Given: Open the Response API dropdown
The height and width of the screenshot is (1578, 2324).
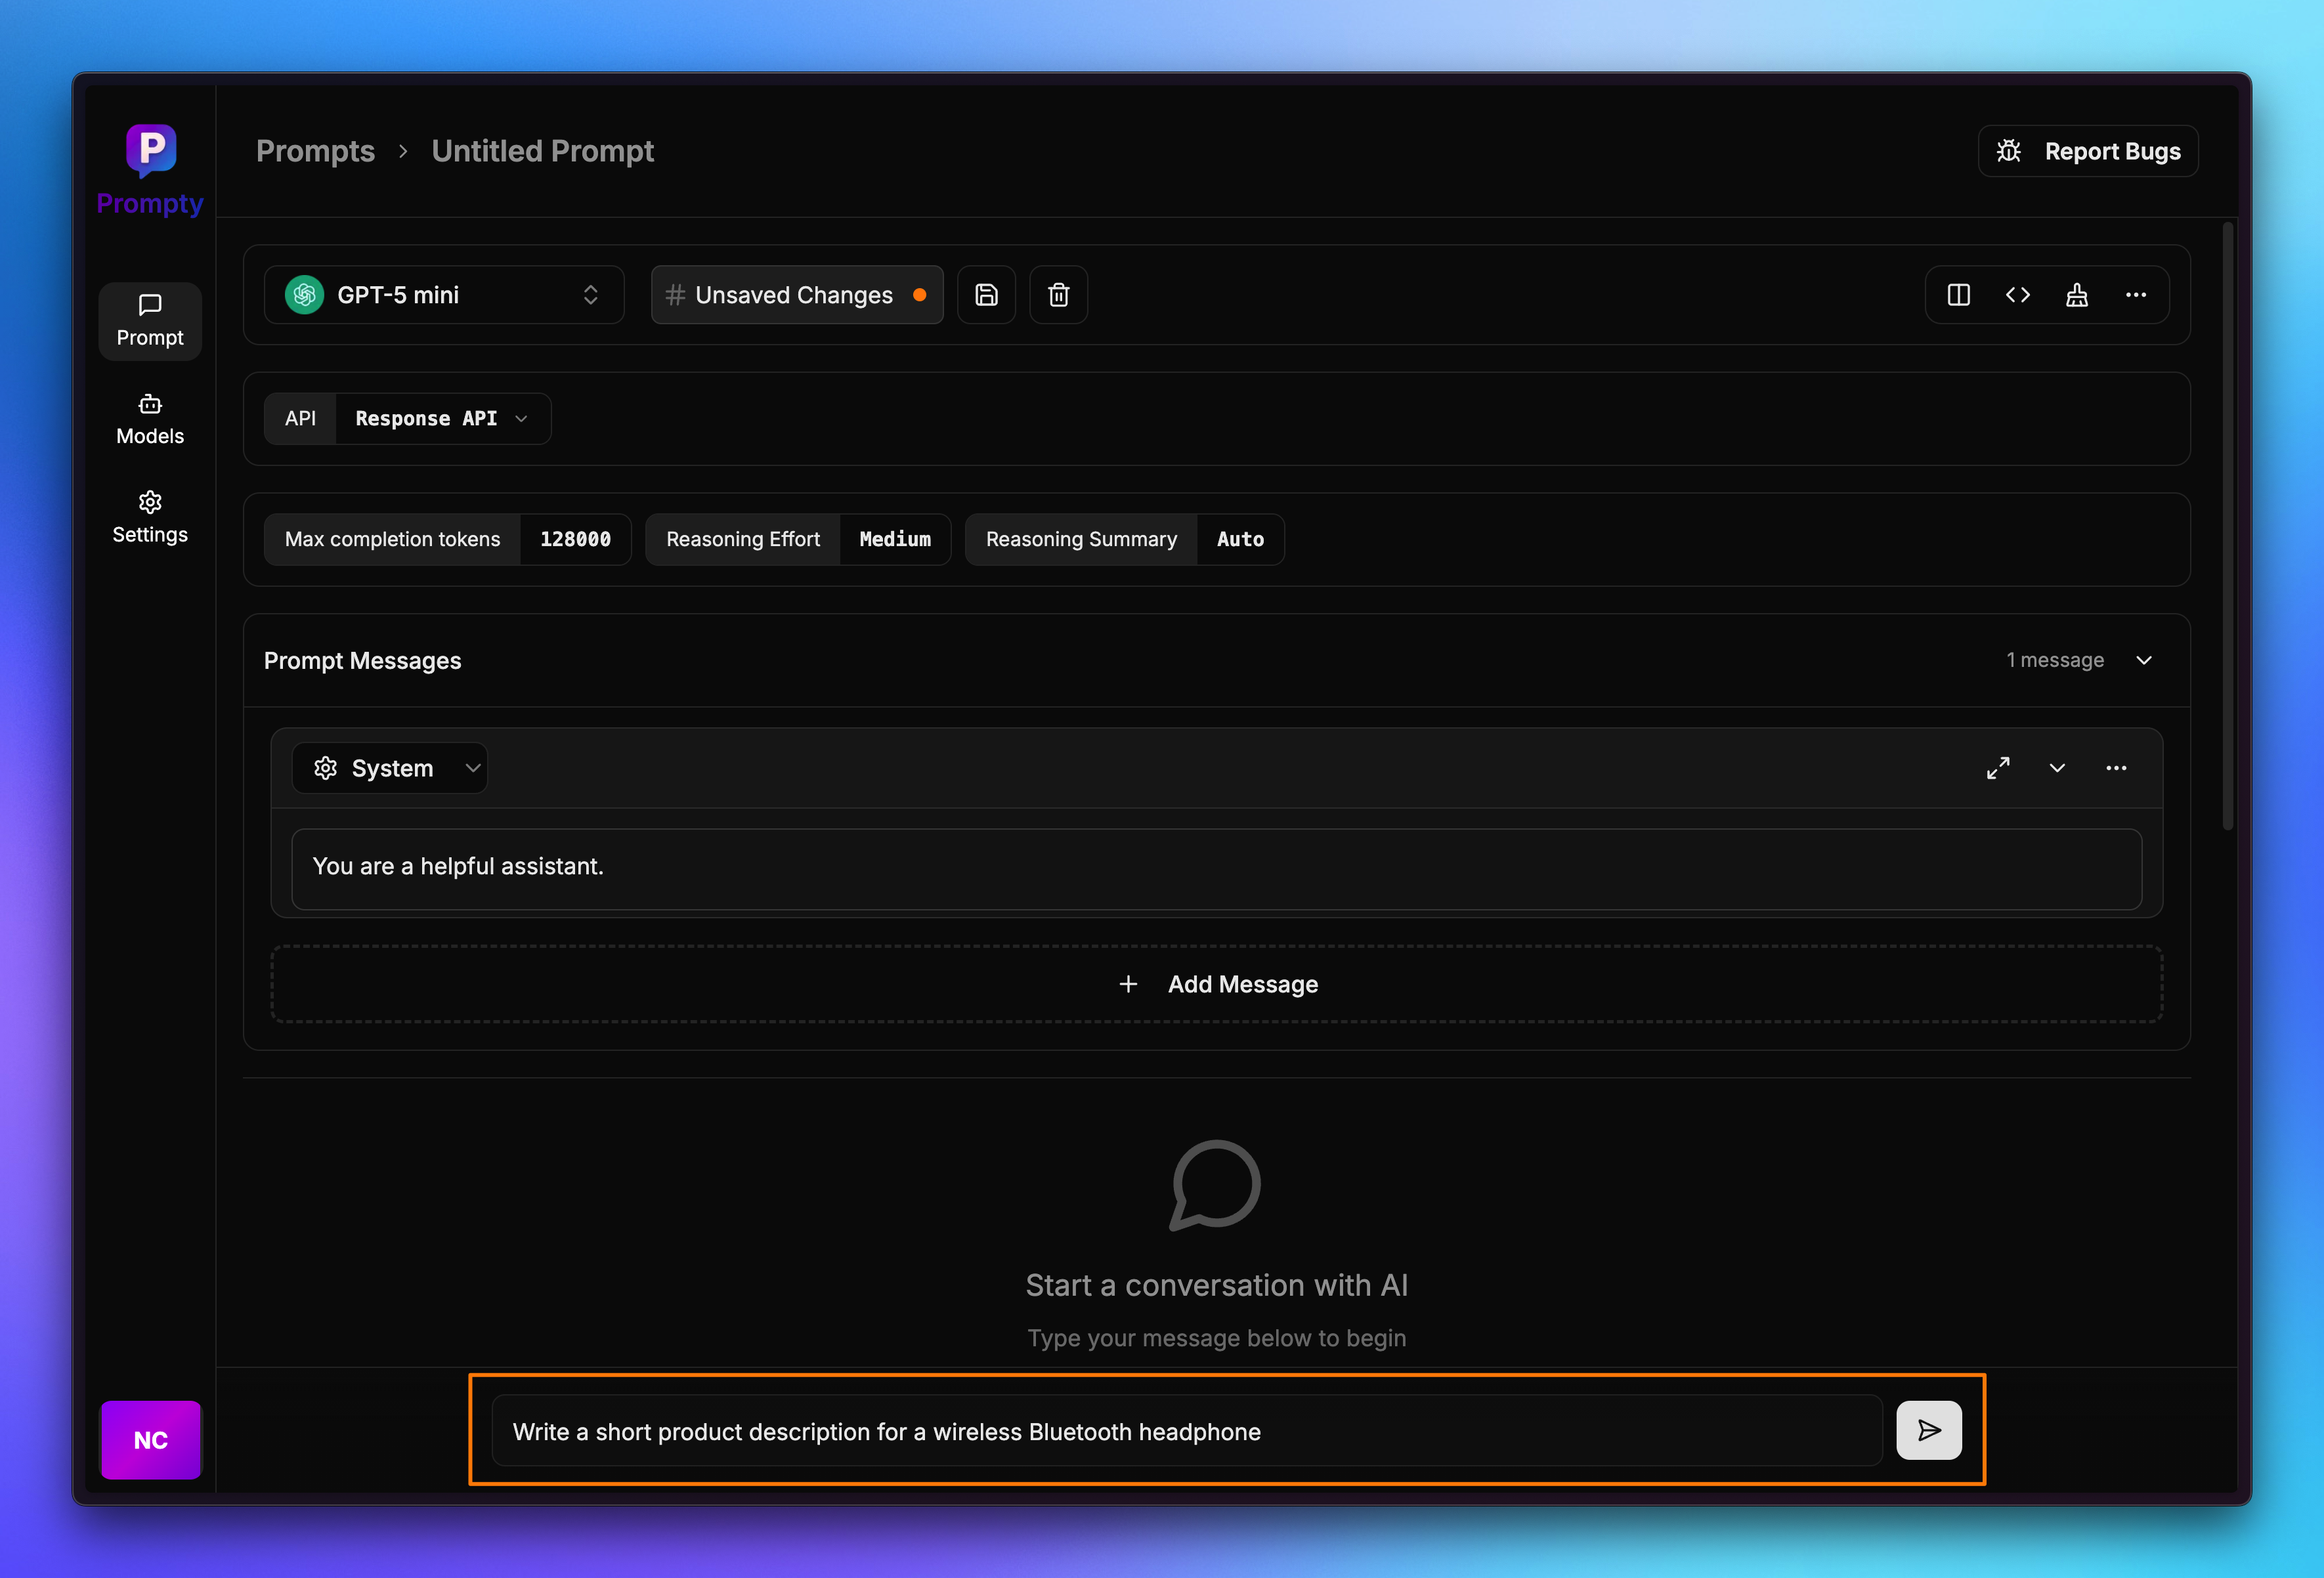Looking at the screenshot, I should click(x=441, y=419).
